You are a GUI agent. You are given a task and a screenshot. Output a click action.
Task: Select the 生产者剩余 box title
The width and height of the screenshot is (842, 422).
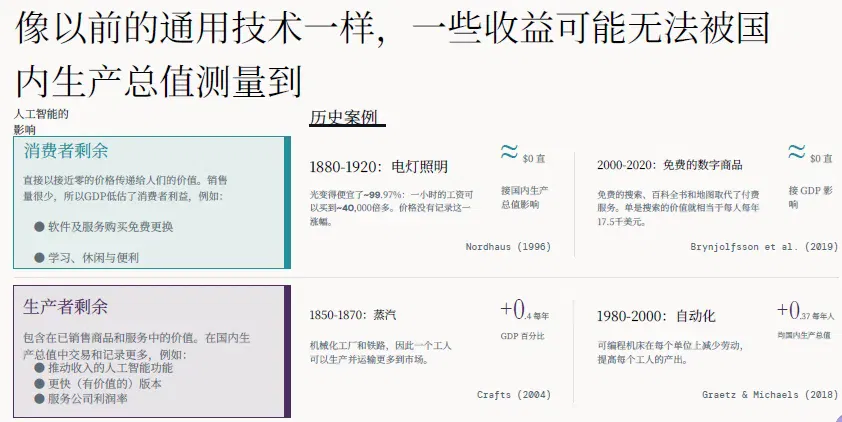point(66,307)
